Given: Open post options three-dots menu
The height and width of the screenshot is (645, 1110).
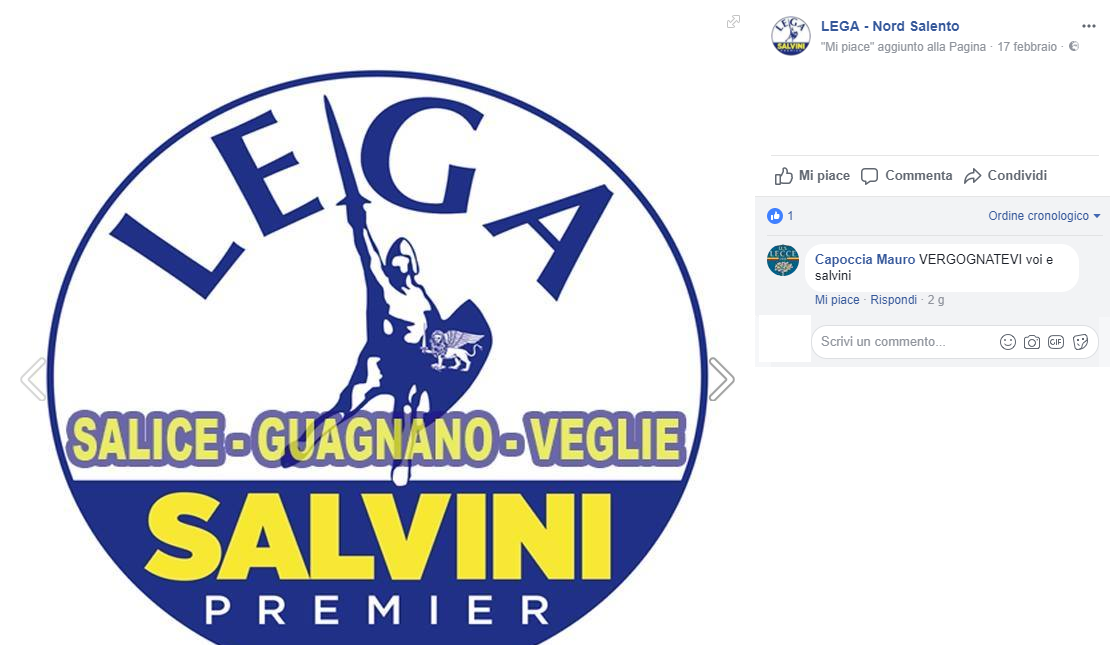Looking at the screenshot, I should 1089,26.
